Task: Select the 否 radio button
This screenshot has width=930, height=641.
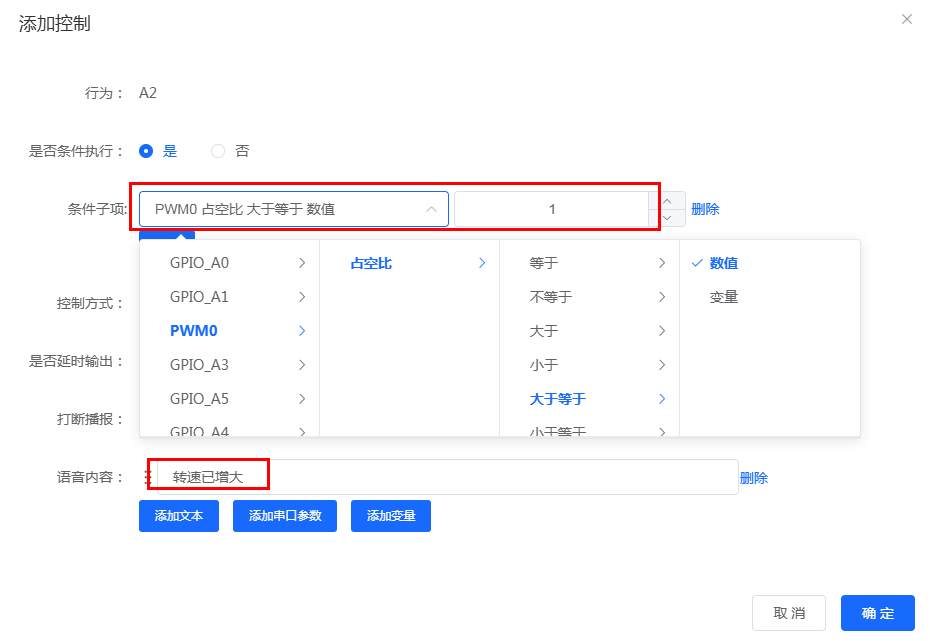Action: pyautogui.click(x=218, y=149)
